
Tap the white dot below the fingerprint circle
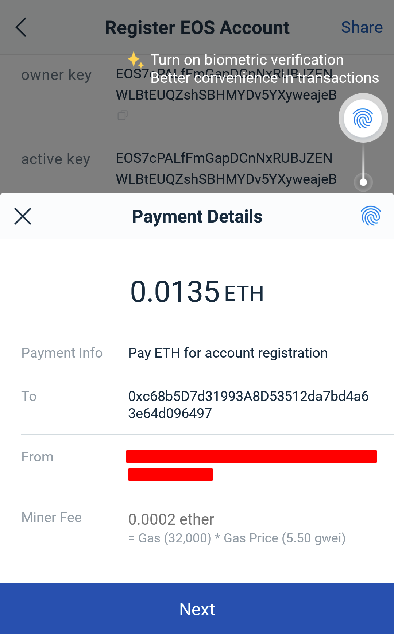363,182
